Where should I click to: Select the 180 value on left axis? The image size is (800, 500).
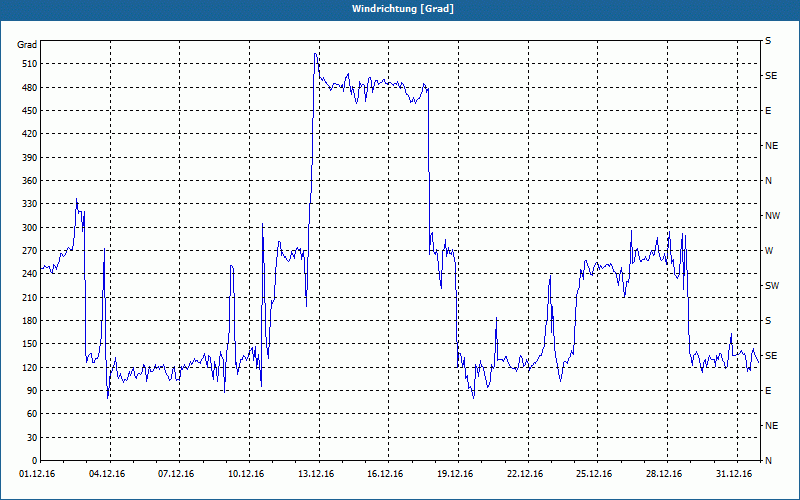click(x=30, y=321)
